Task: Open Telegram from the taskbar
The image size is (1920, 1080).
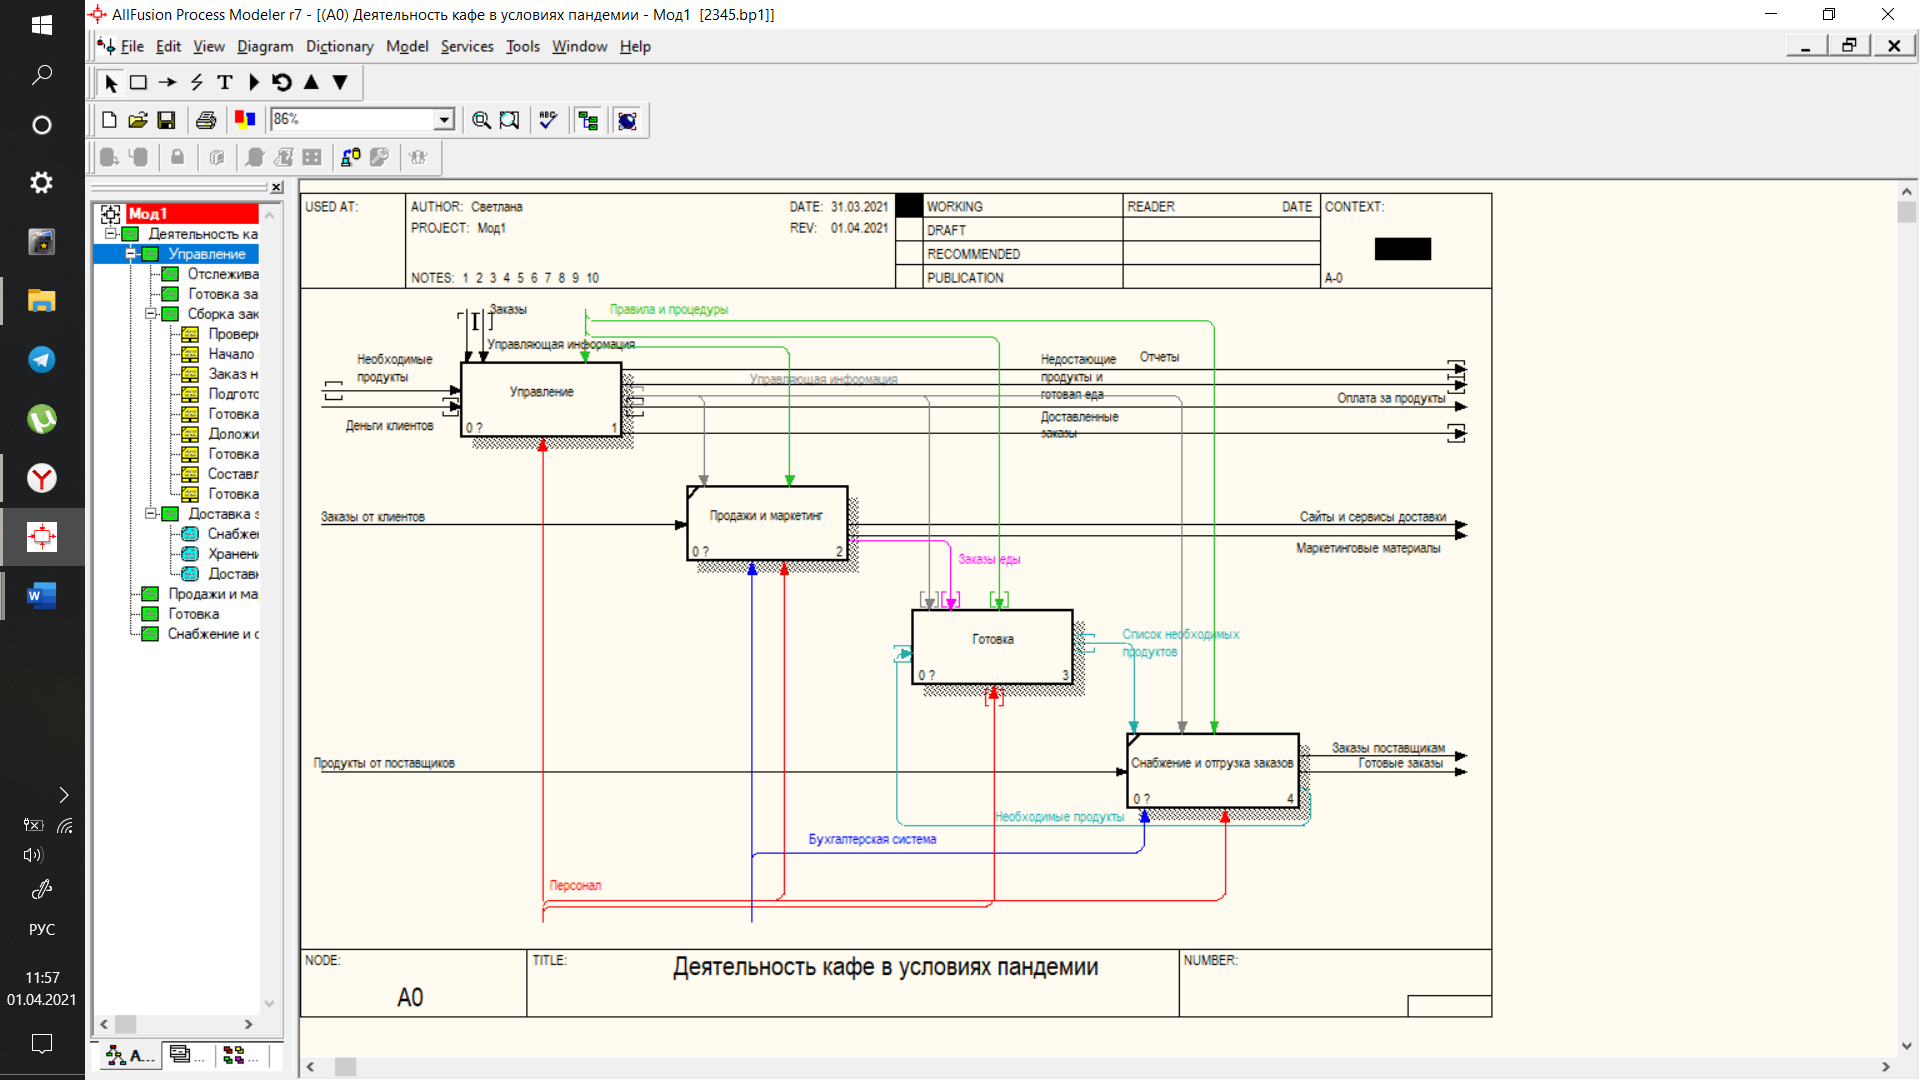Action: click(x=42, y=360)
